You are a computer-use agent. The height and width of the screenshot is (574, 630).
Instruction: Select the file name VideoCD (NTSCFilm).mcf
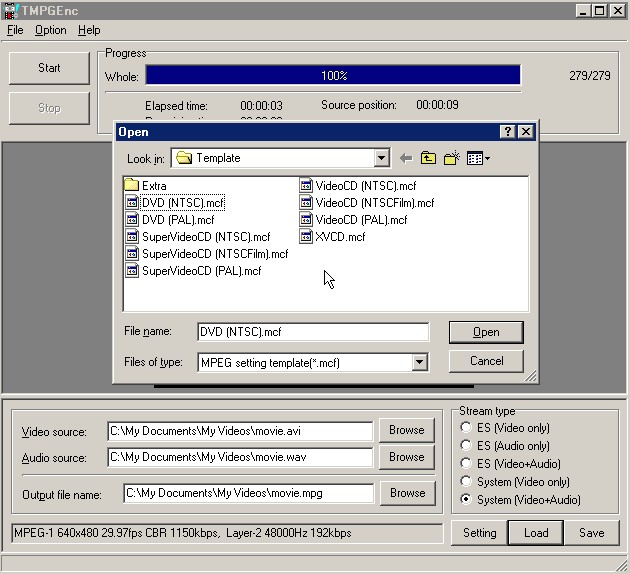[x=375, y=203]
